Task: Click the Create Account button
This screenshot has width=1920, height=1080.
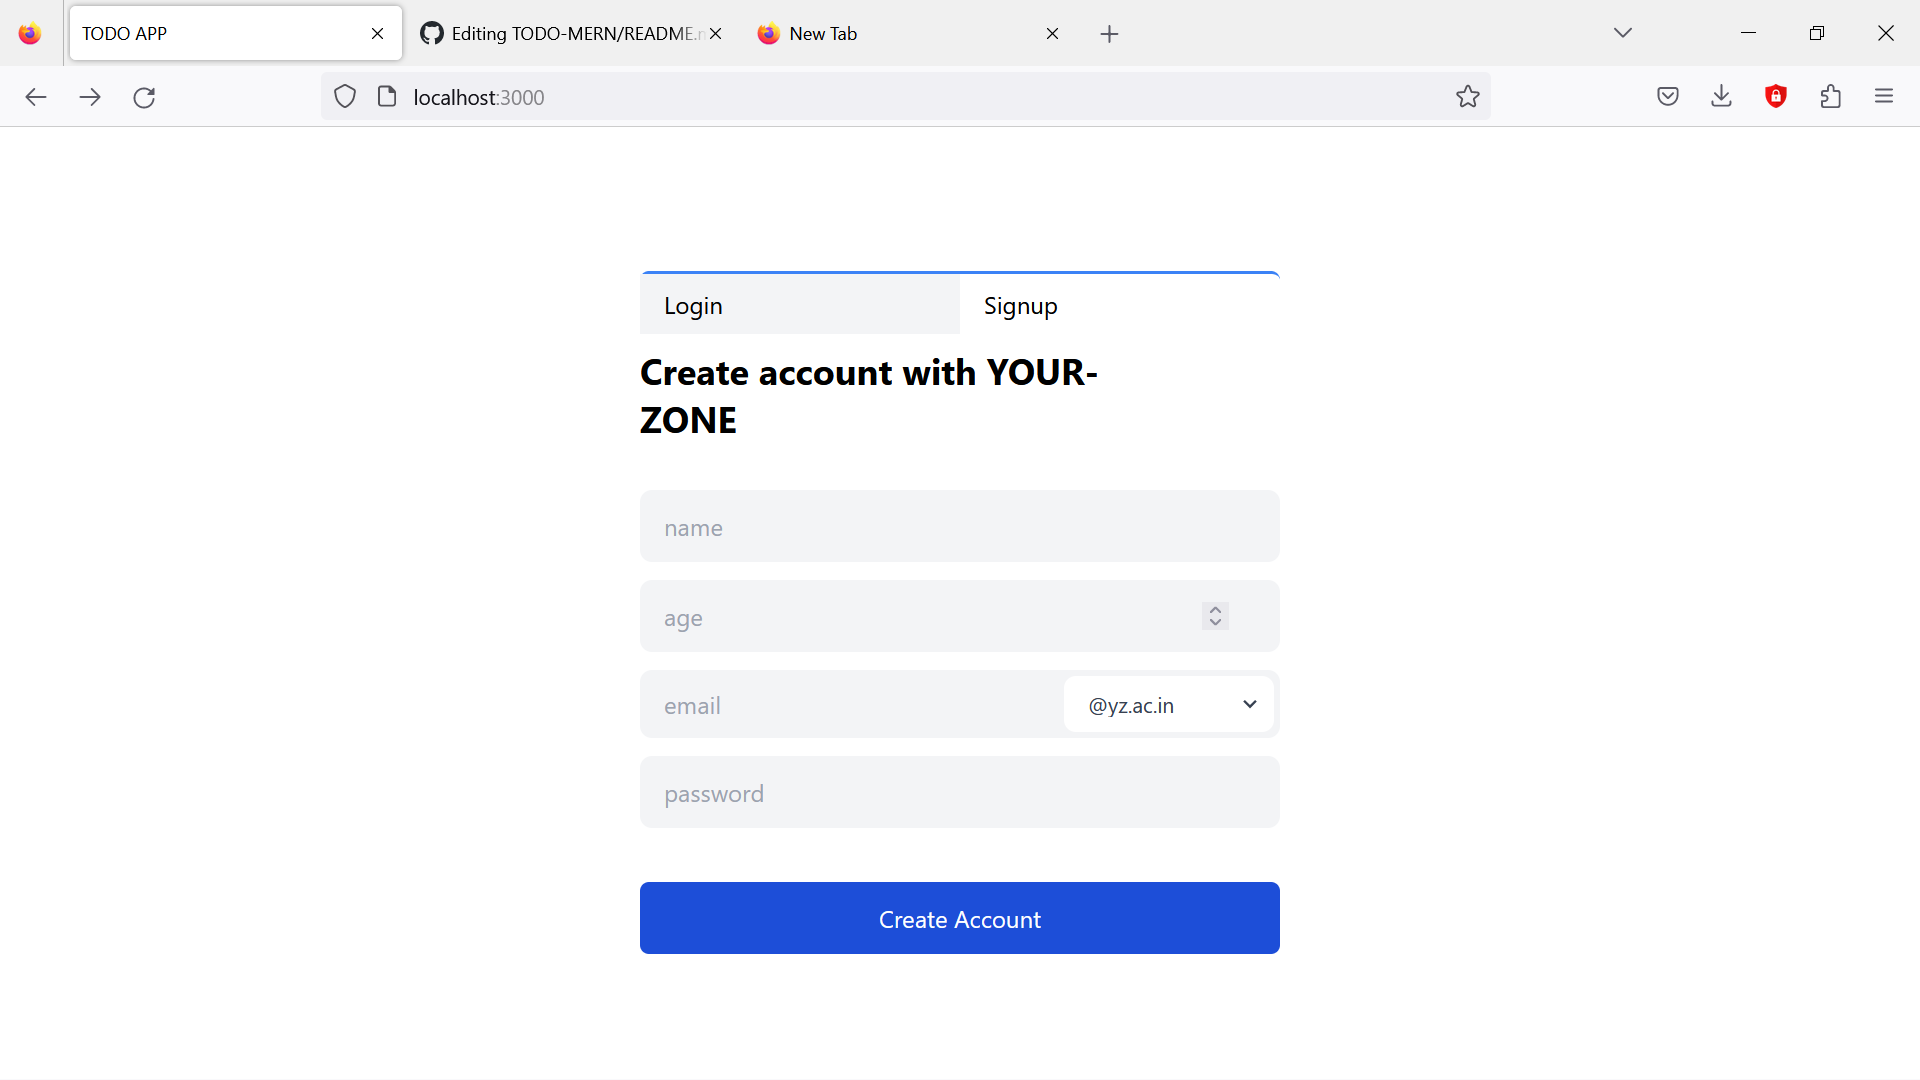Action: pyautogui.click(x=959, y=918)
